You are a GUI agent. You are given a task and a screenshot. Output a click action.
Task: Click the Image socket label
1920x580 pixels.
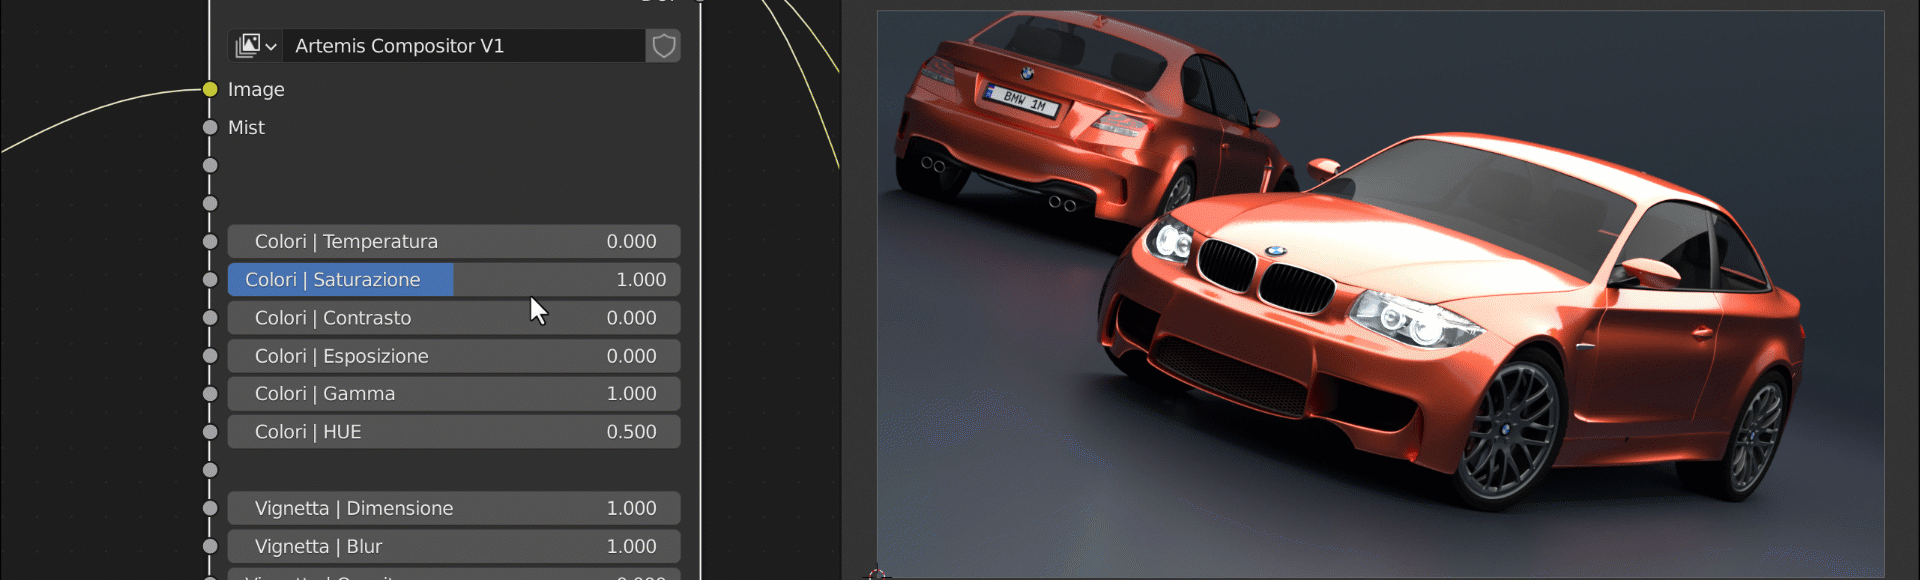[256, 90]
